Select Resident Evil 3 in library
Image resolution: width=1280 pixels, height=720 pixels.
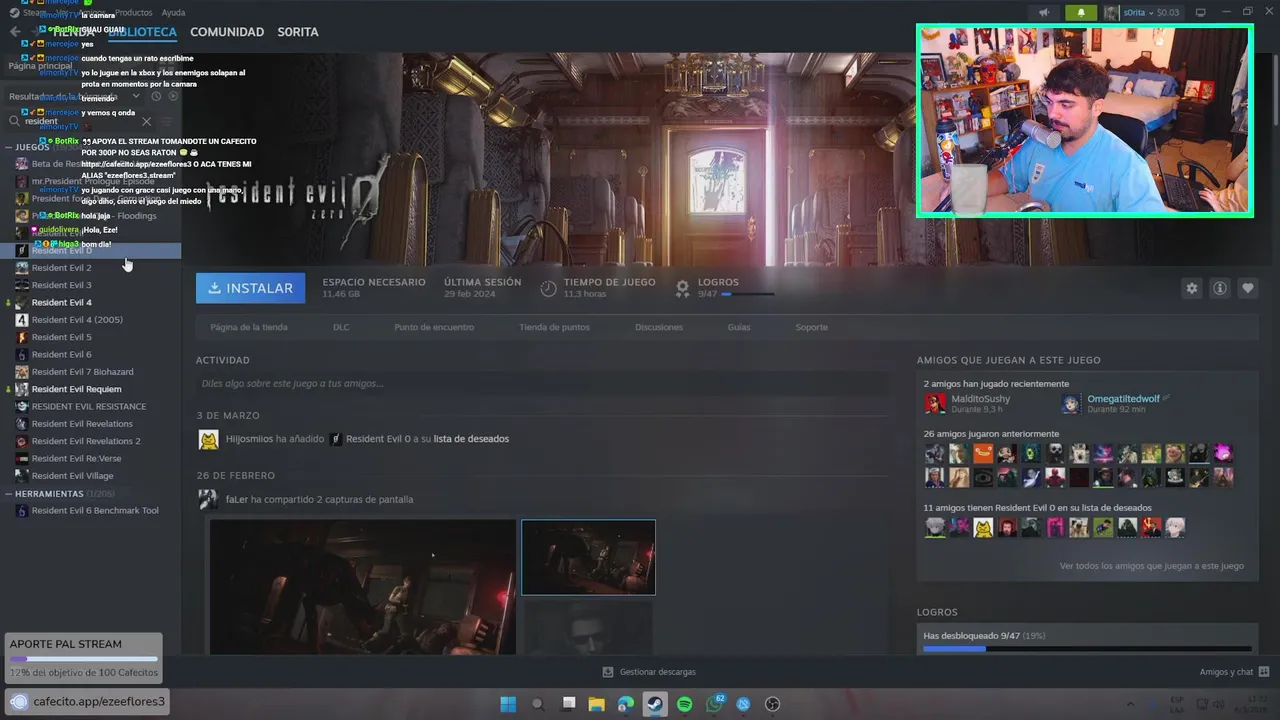point(61,285)
